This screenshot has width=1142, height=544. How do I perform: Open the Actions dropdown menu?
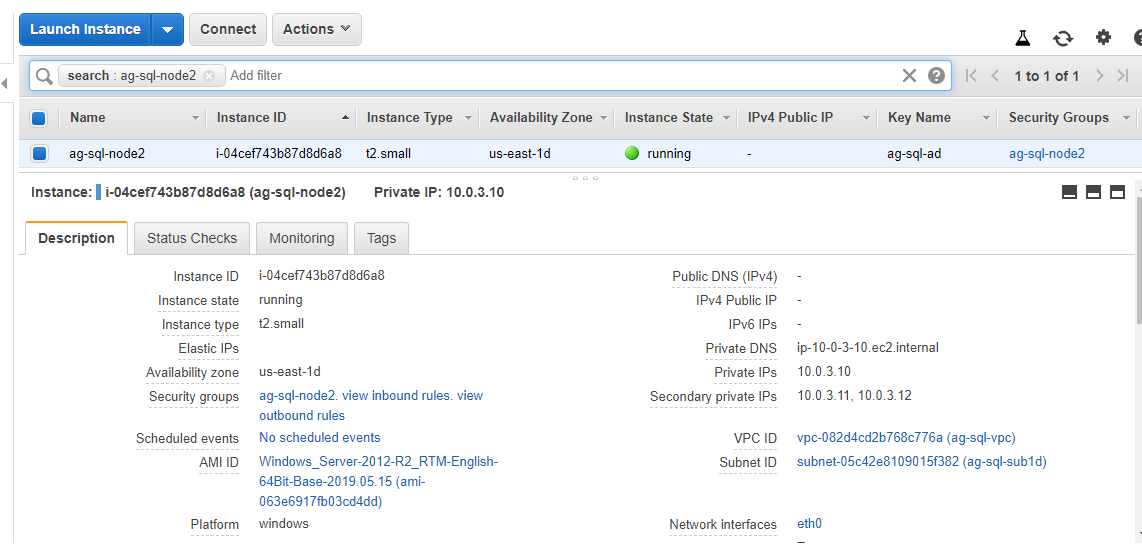317,30
